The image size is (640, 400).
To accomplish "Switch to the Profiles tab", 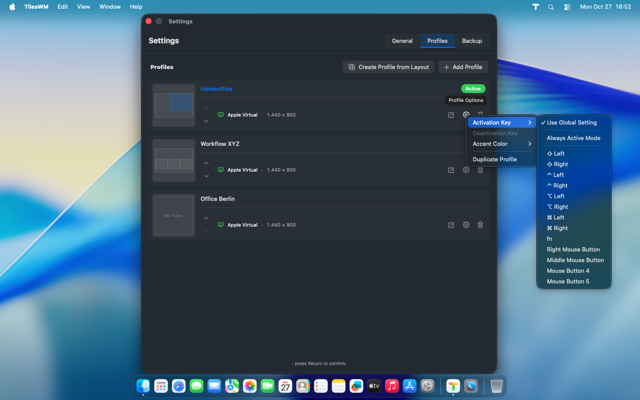I will click(x=437, y=41).
